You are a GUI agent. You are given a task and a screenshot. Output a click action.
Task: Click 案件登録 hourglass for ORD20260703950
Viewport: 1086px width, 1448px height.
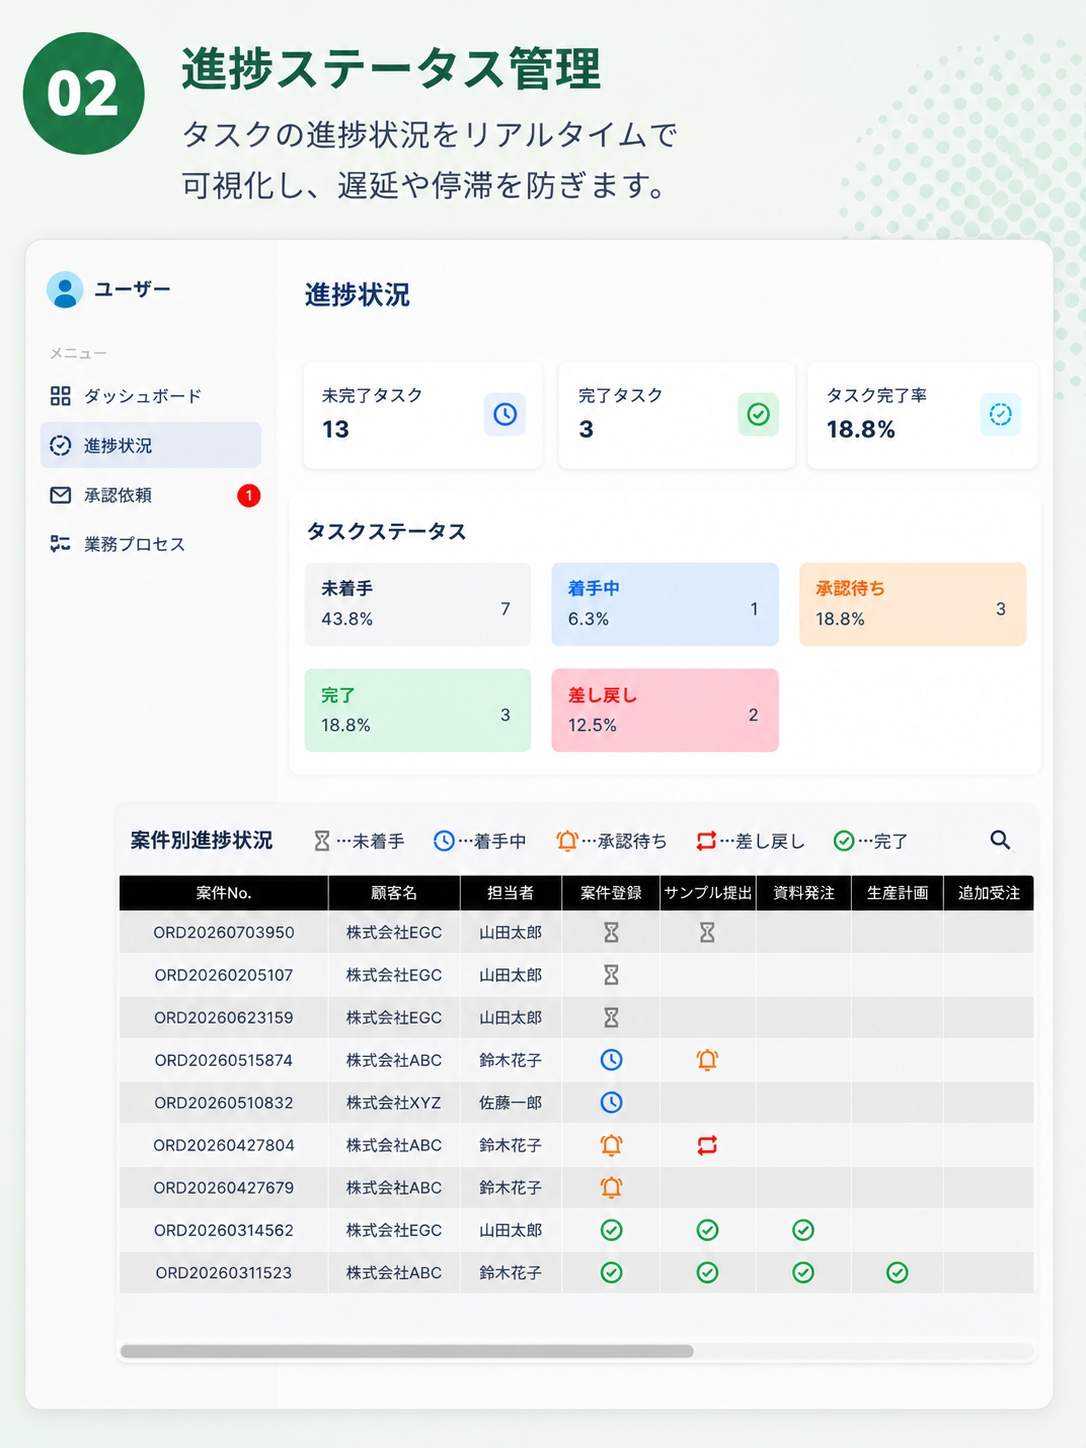click(611, 932)
